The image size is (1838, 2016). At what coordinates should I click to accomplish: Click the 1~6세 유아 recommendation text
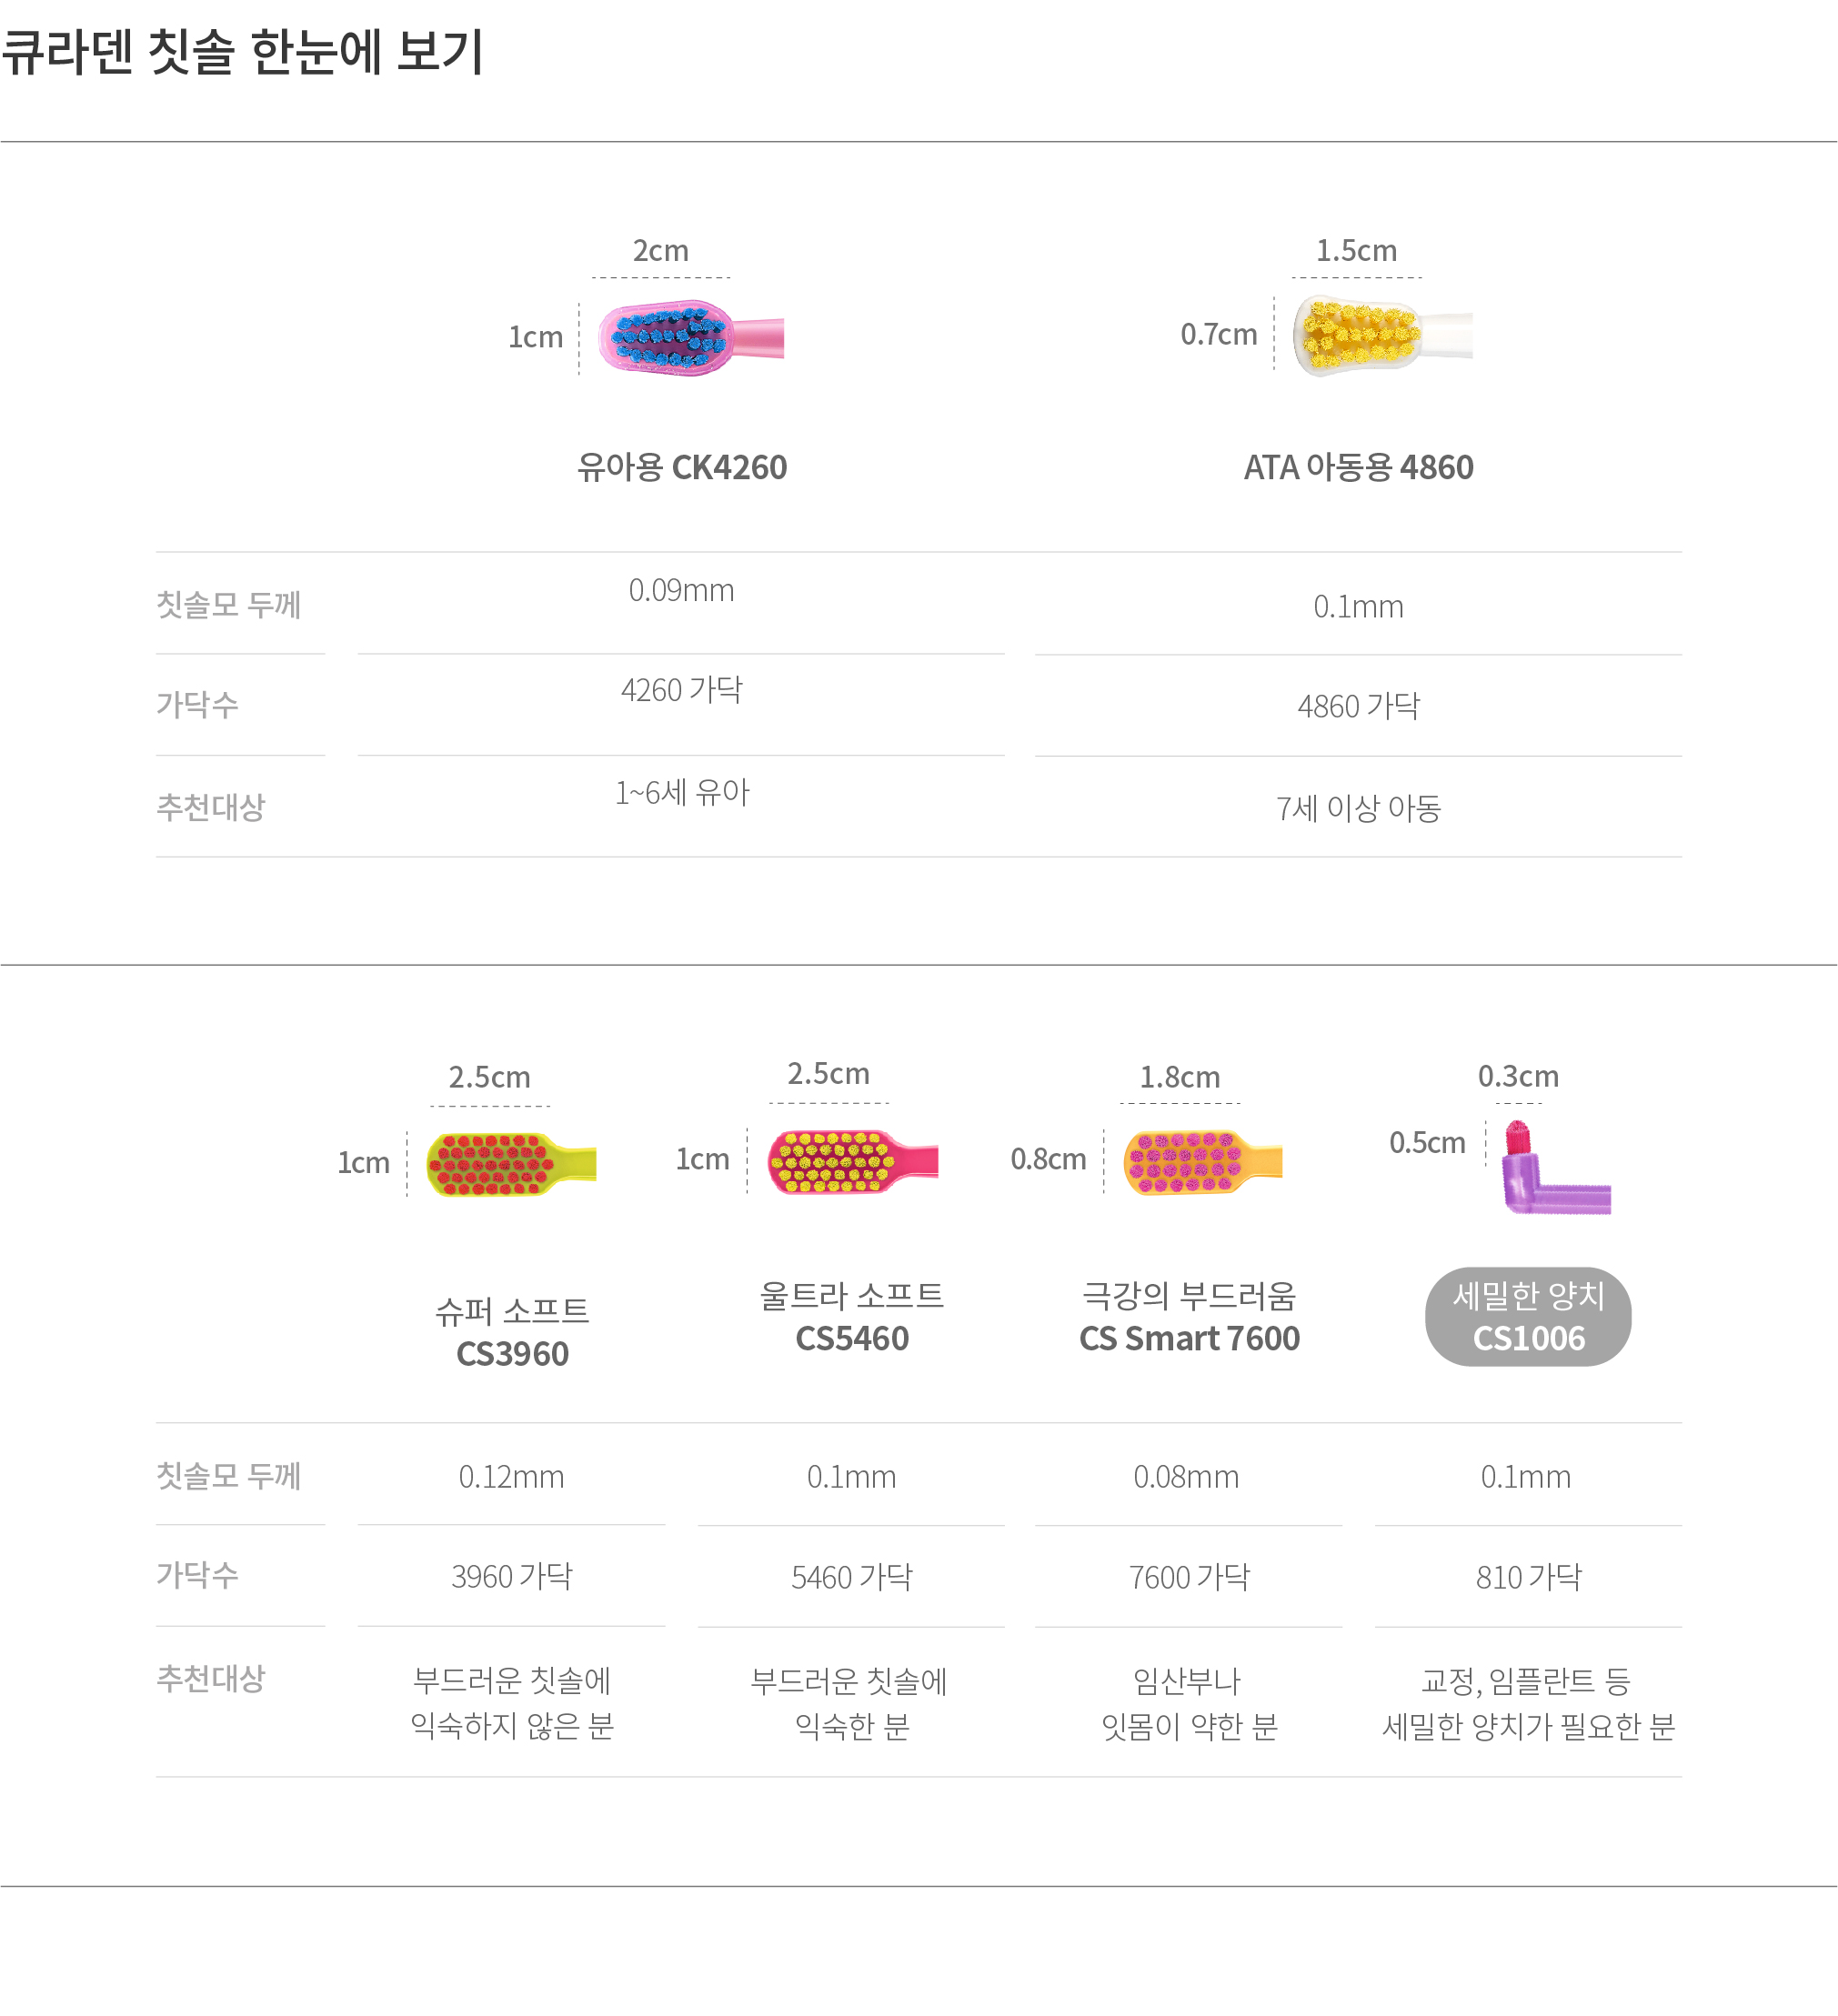[682, 792]
